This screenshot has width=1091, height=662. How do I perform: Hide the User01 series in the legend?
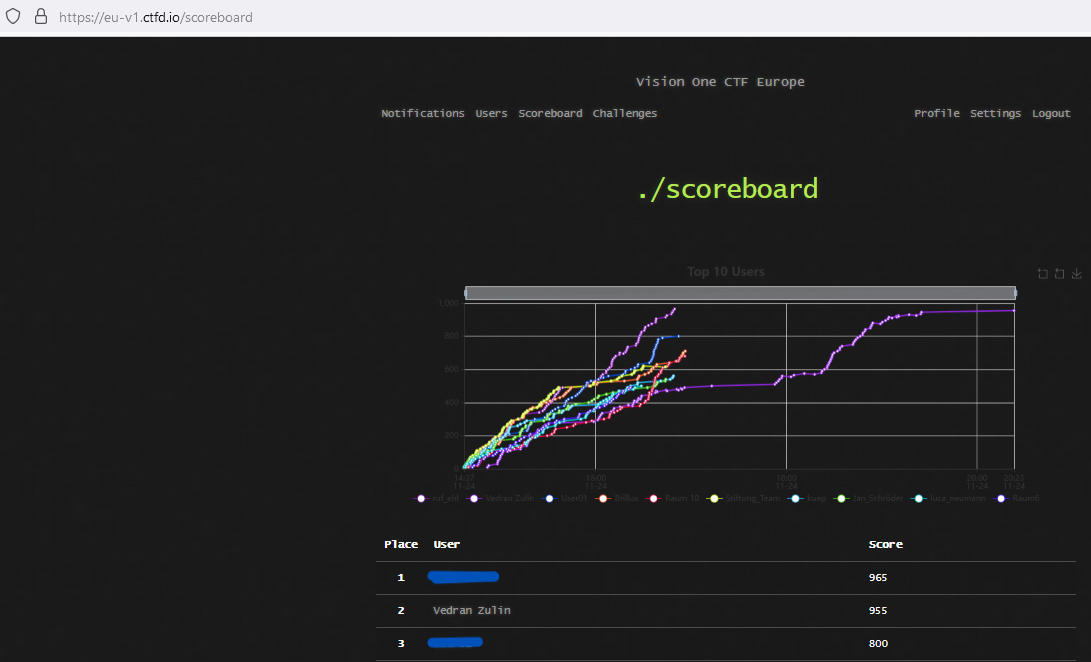click(x=570, y=498)
